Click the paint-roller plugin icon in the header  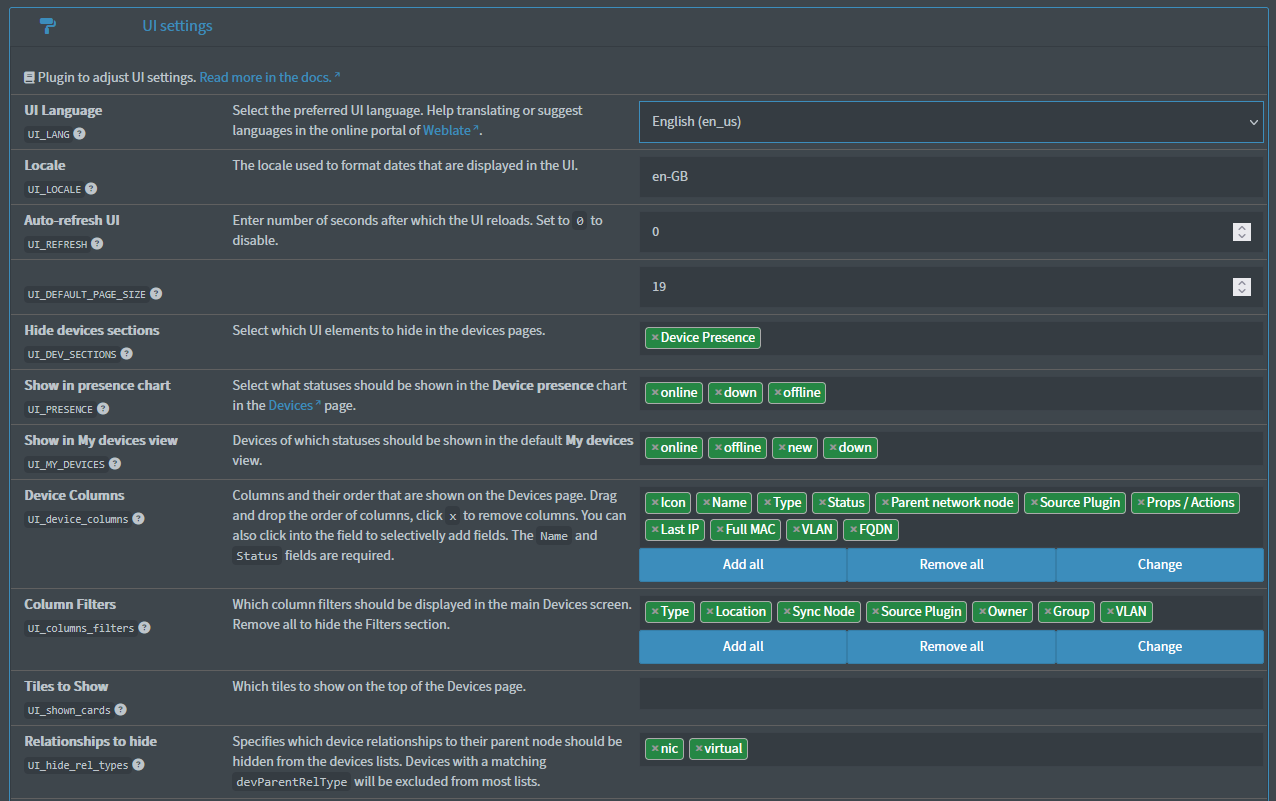47,25
